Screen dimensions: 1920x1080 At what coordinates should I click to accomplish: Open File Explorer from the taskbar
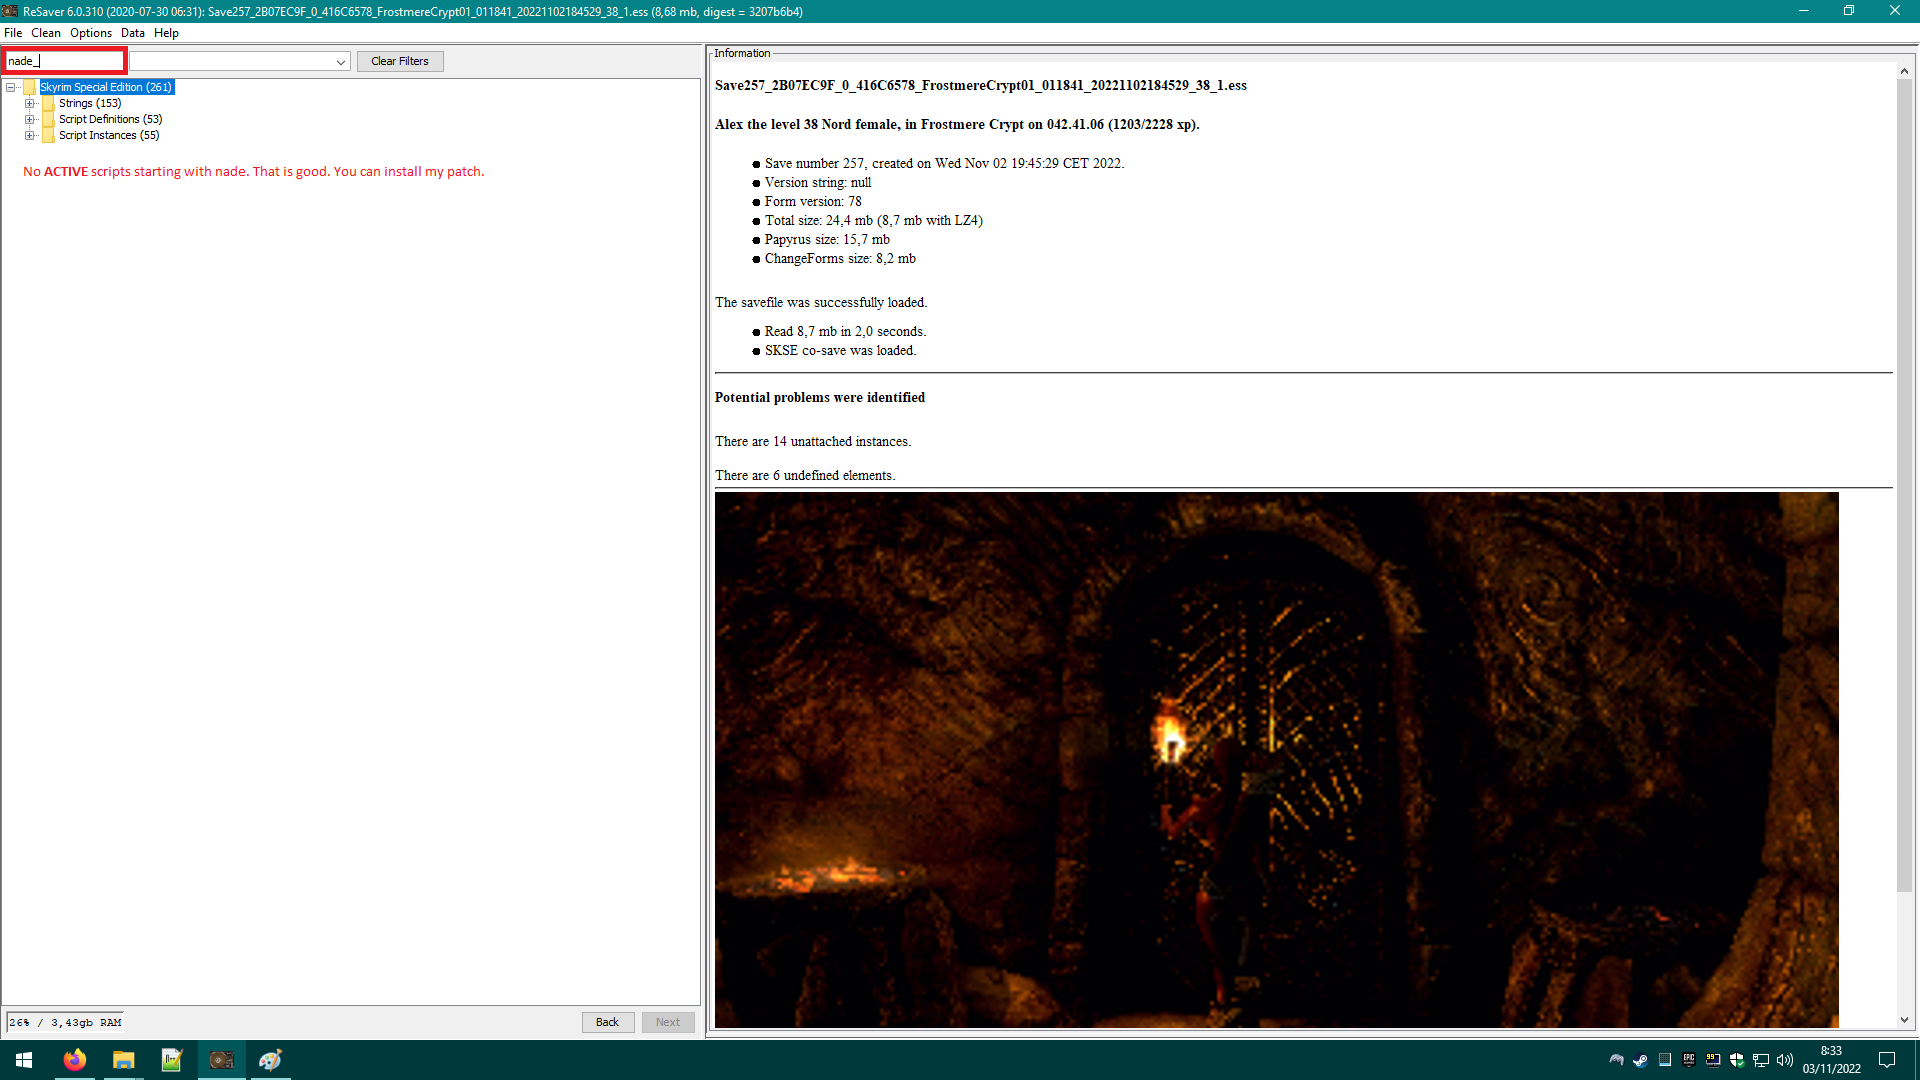click(x=123, y=1060)
